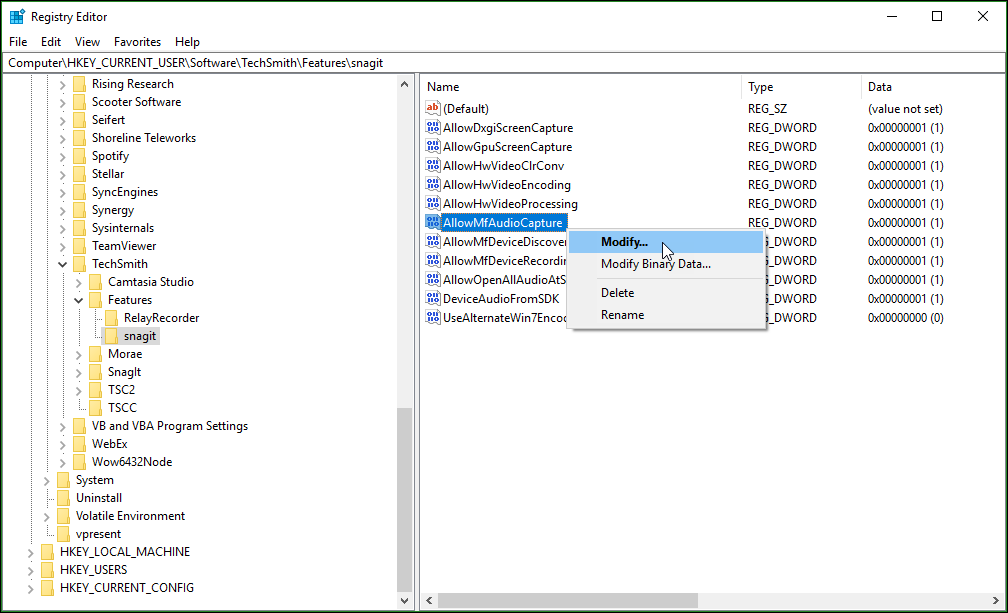The width and height of the screenshot is (1008, 613).
Task: Open the Favorites menu
Action: point(137,42)
